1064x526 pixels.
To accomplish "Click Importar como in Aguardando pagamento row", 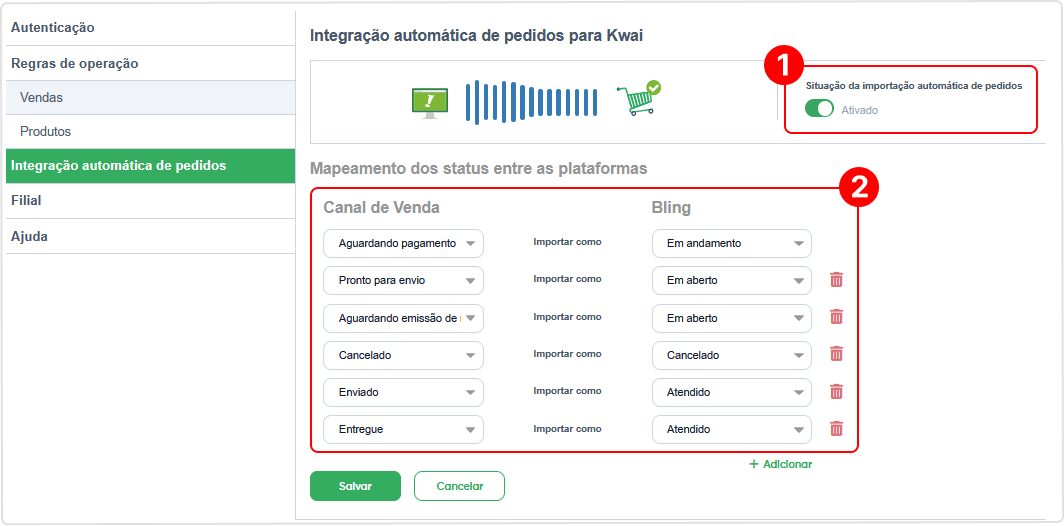I will coord(567,242).
